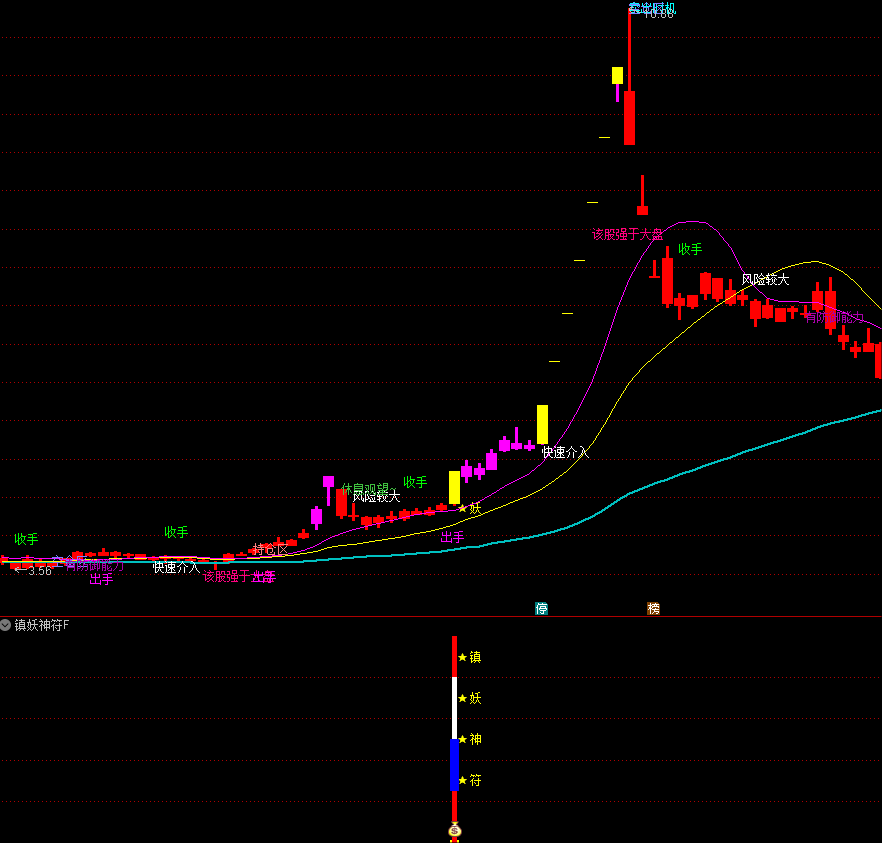Click the star next to 神 label
This screenshot has width=882, height=843.
[462, 740]
